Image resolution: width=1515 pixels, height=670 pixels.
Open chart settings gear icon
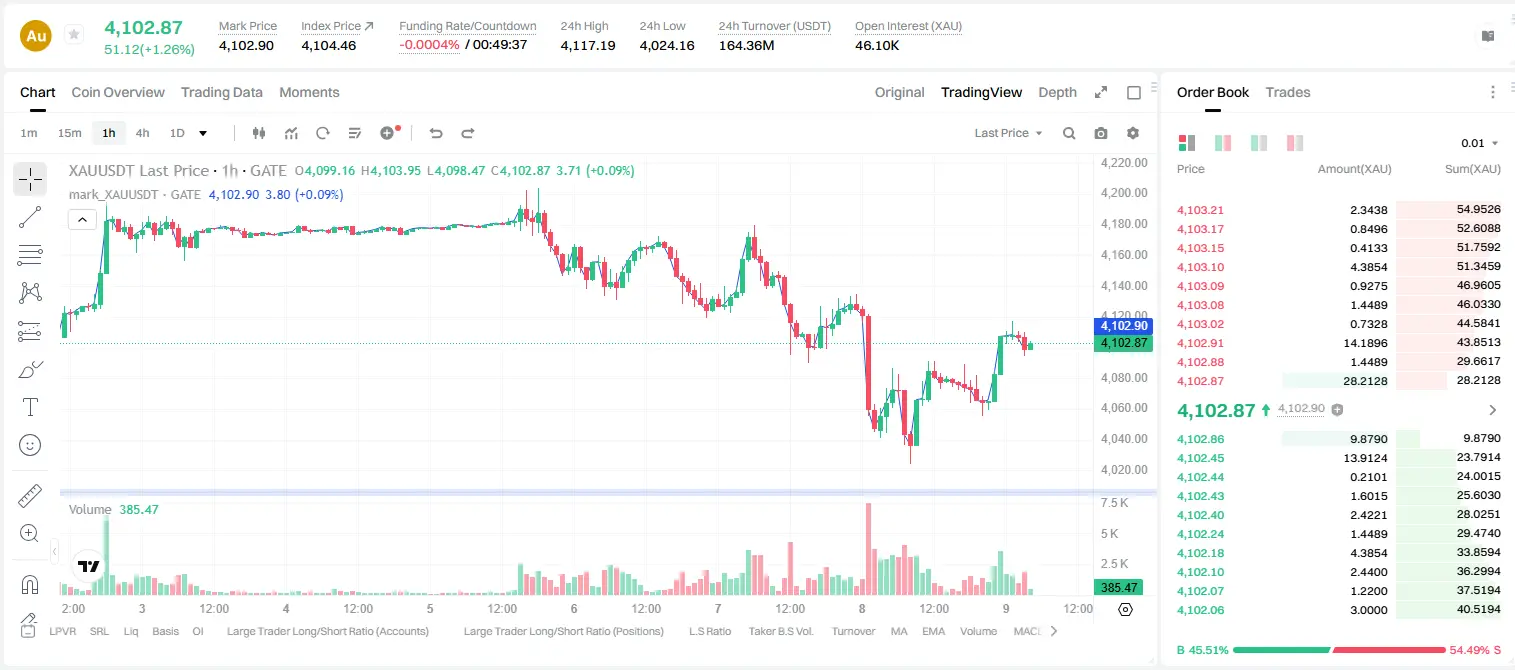coord(1133,133)
